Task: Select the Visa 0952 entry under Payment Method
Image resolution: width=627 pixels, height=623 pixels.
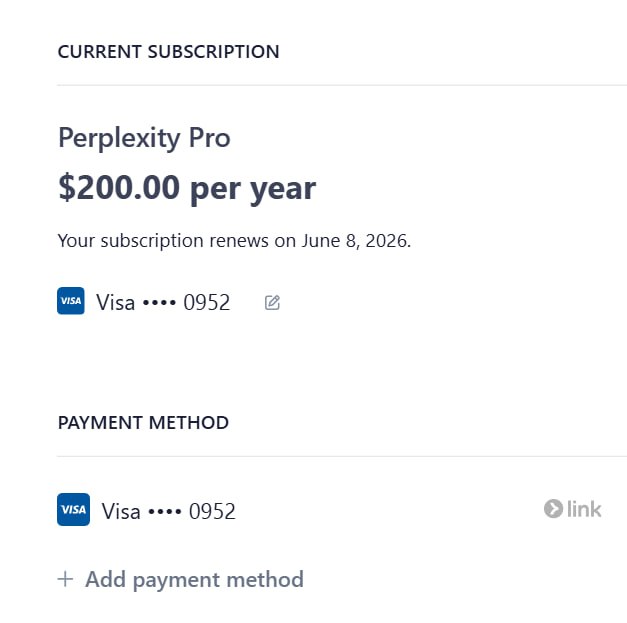Action: pyautogui.click(x=168, y=511)
